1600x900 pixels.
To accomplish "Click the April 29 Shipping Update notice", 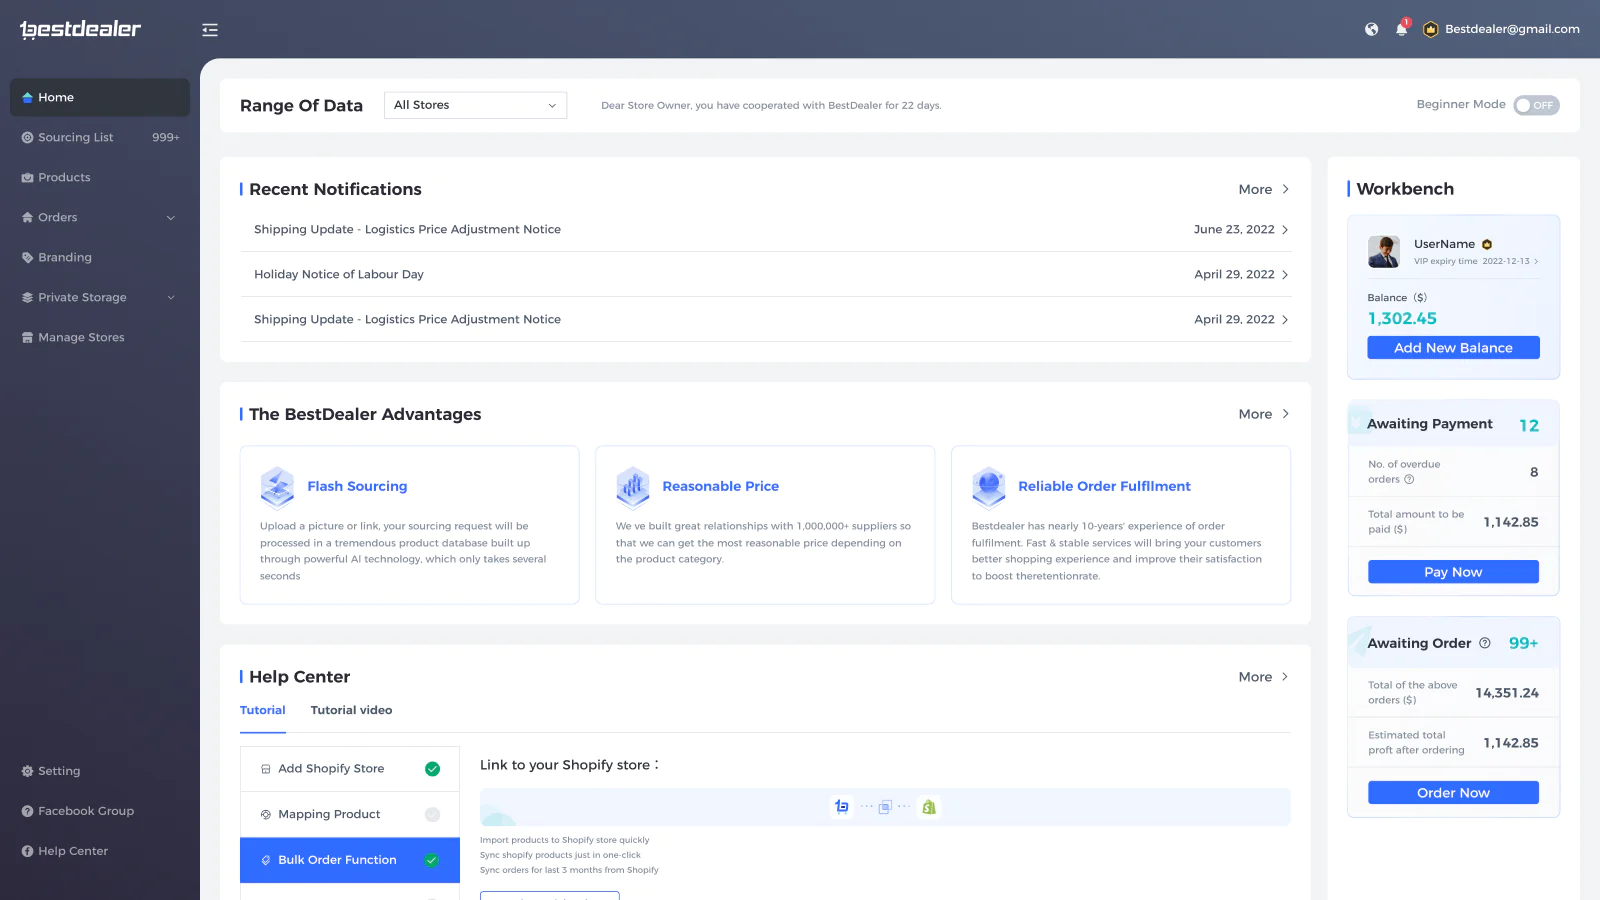I will tap(766, 320).
